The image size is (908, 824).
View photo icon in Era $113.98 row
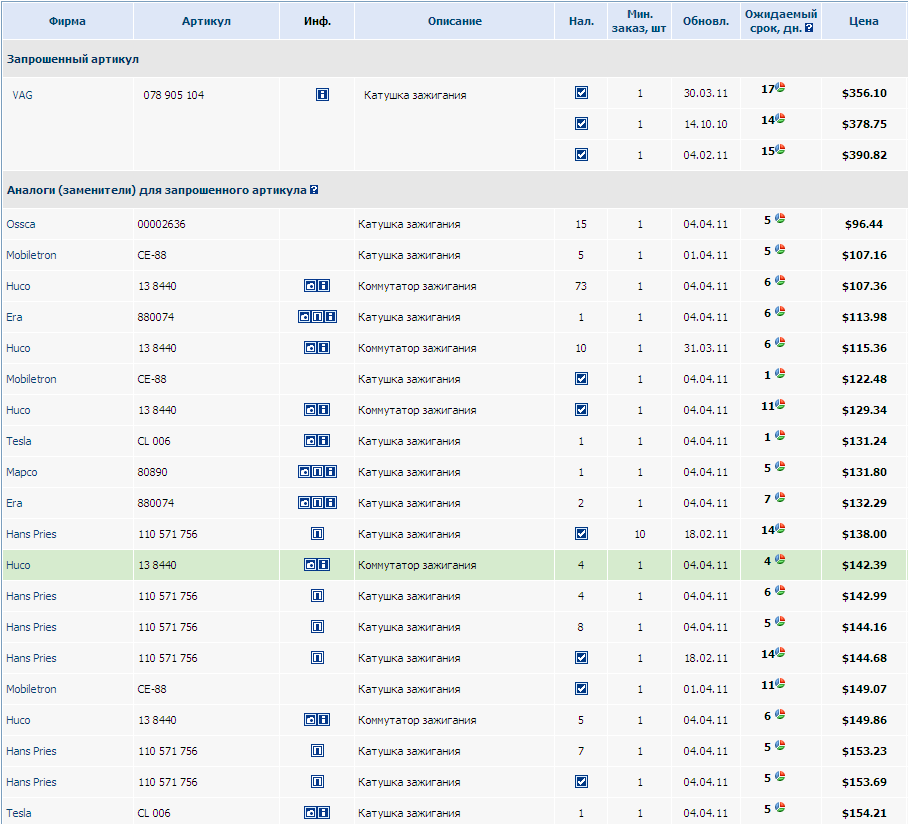pyautogui.click(x=305, y=317)
